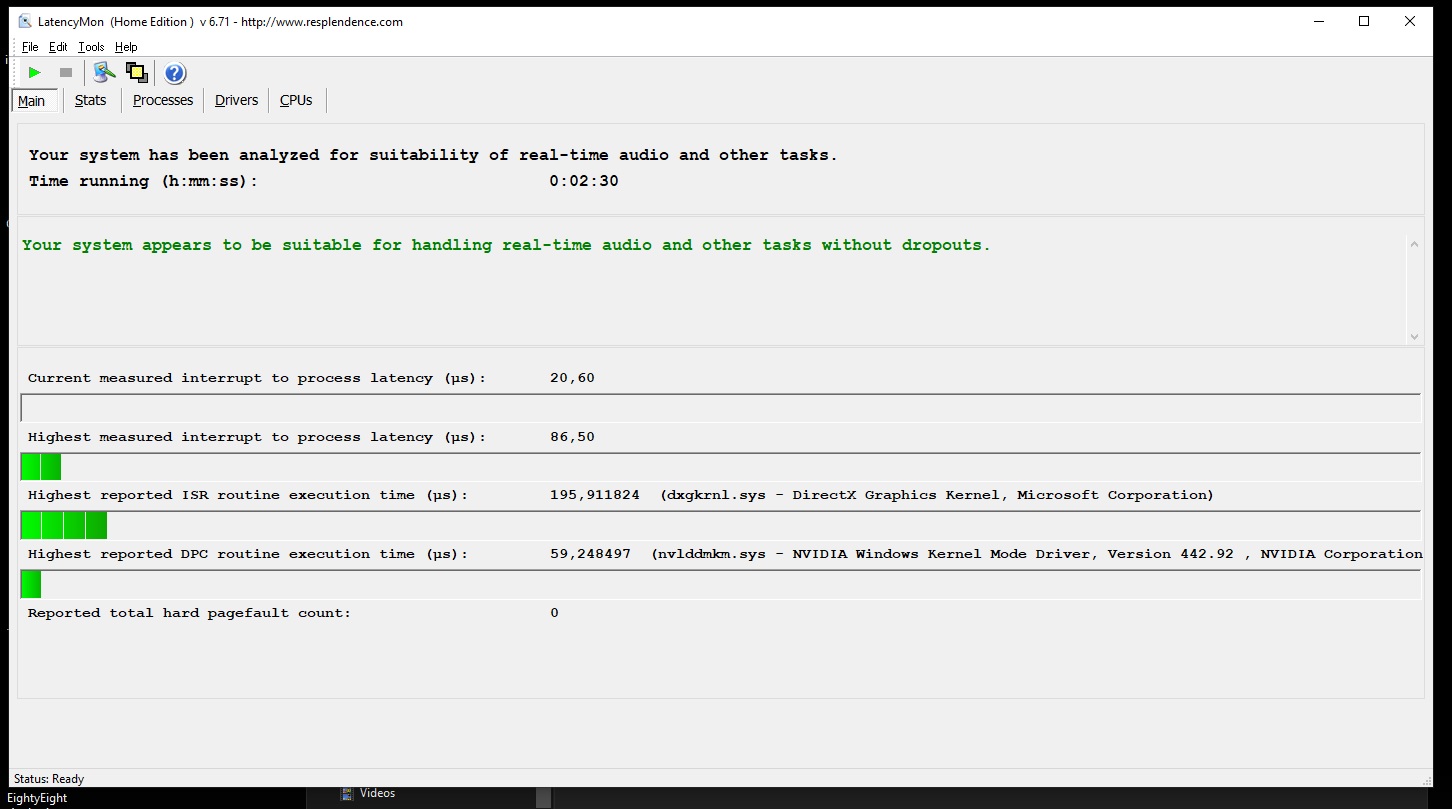Click the yellow overlapping windows toolbar icon
The width and height of the screenshot is (1452, 809).
[x=137, y=72]
